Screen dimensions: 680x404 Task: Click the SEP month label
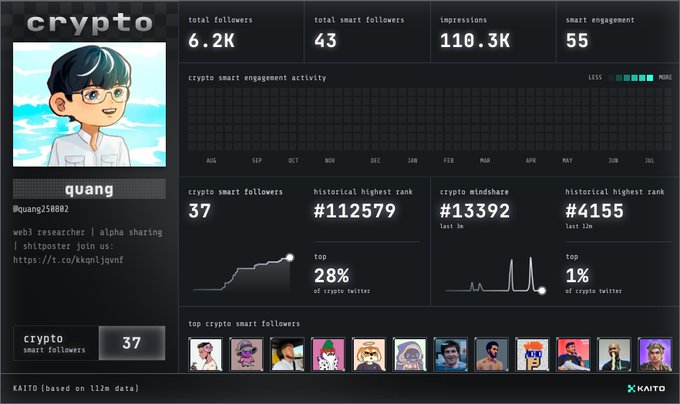(x=257, y=160)
